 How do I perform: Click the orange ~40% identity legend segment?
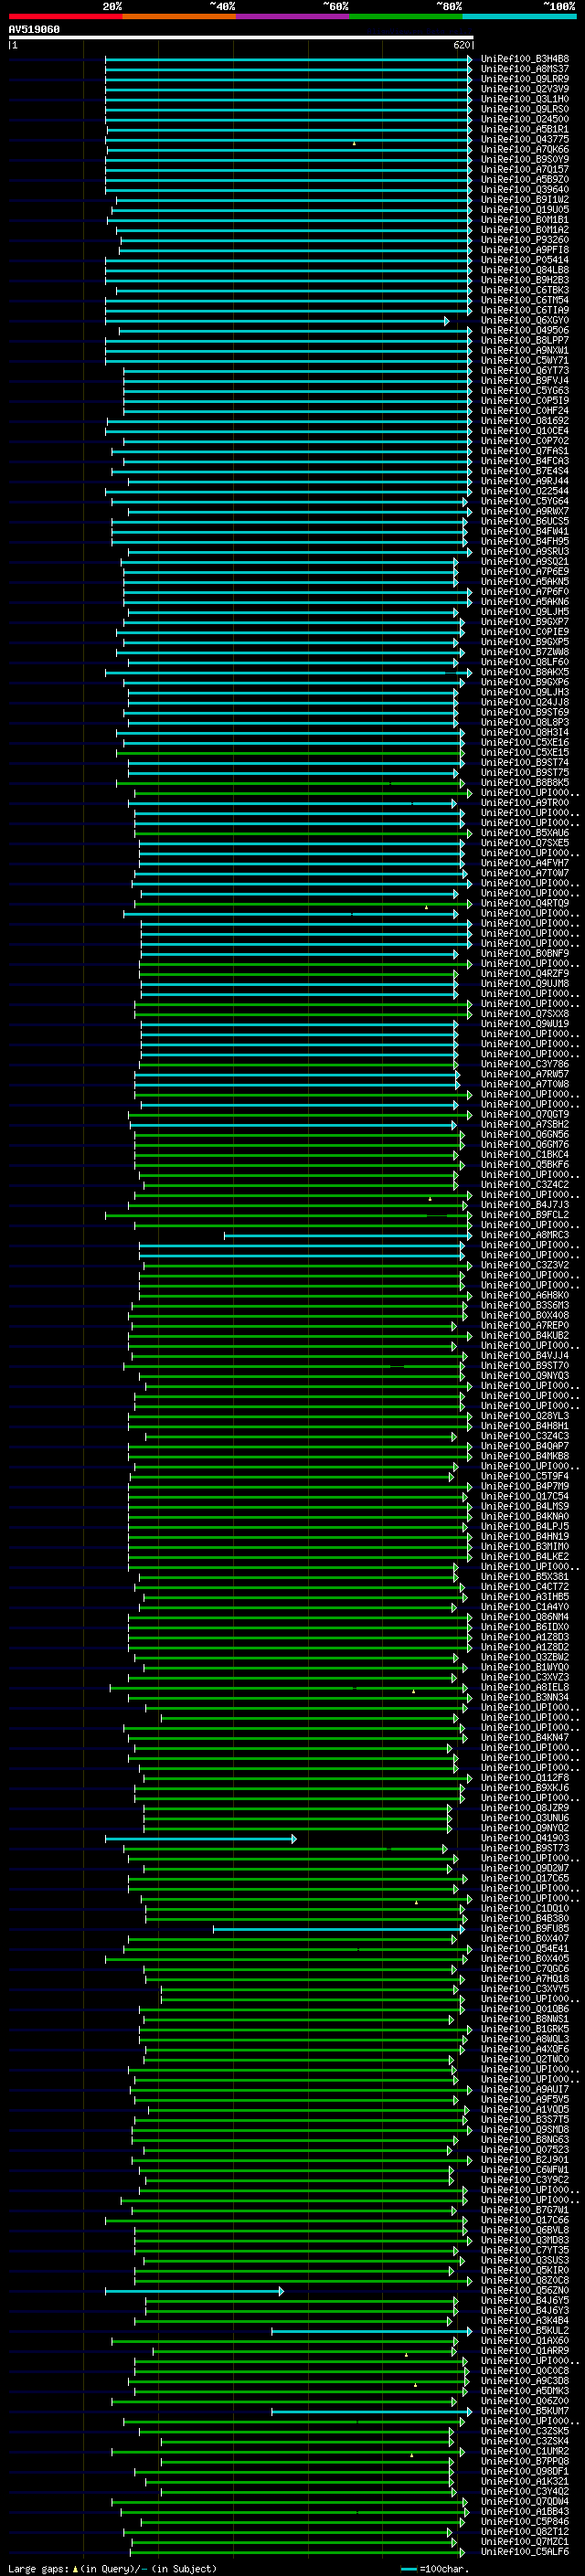point(179,16)
